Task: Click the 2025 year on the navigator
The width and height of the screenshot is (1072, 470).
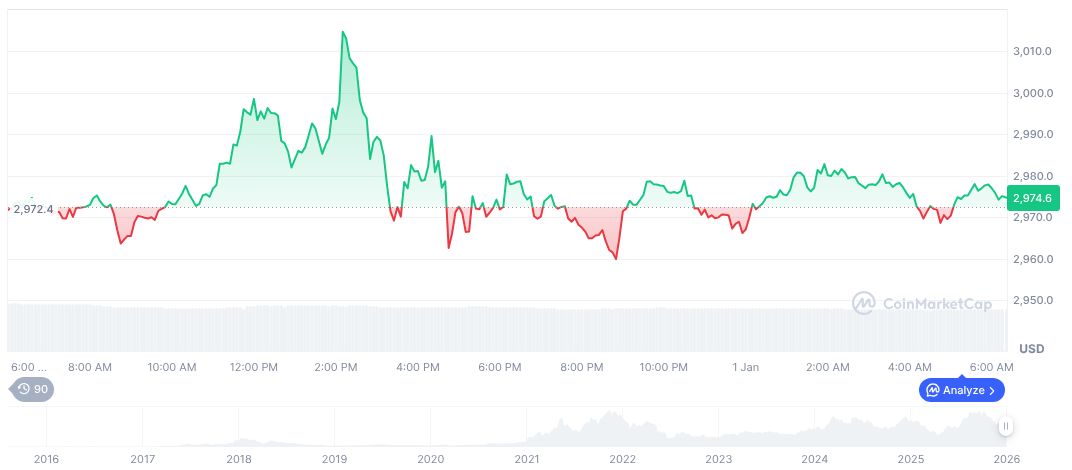Action: [910, 458]
